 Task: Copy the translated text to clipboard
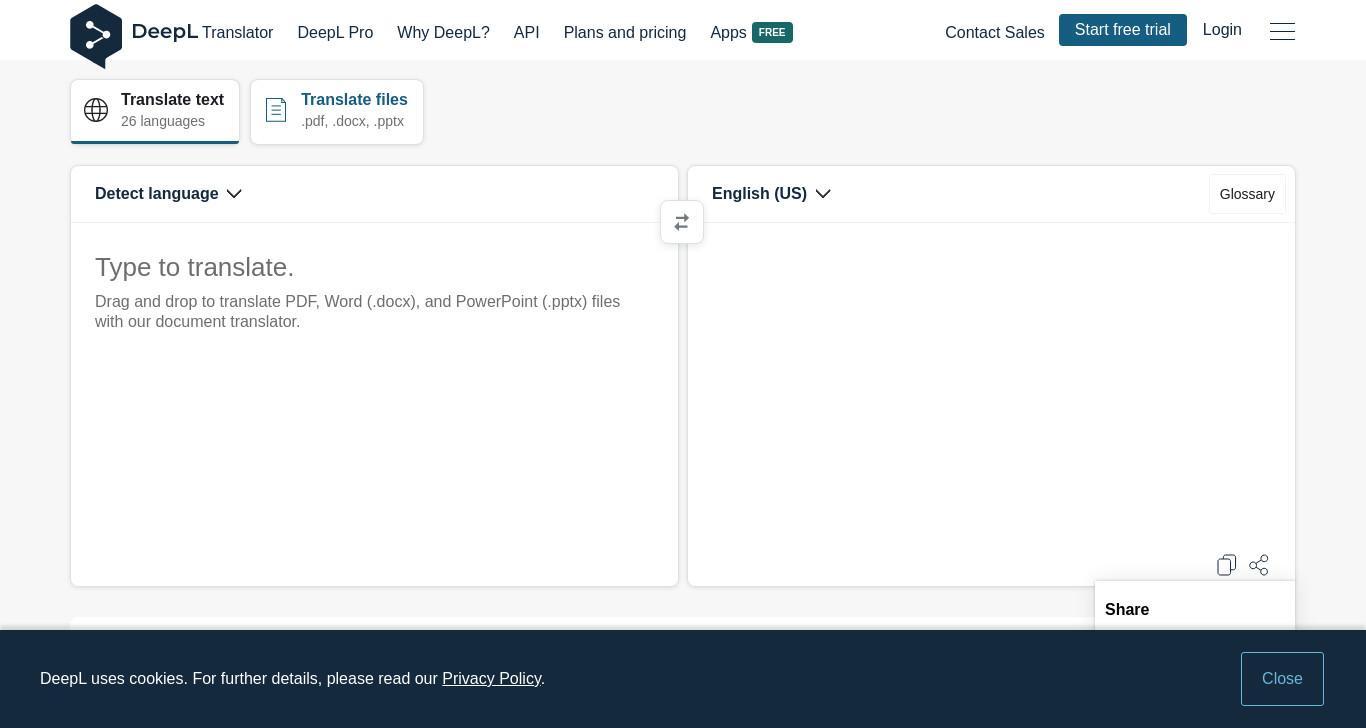pos(1227,565)
